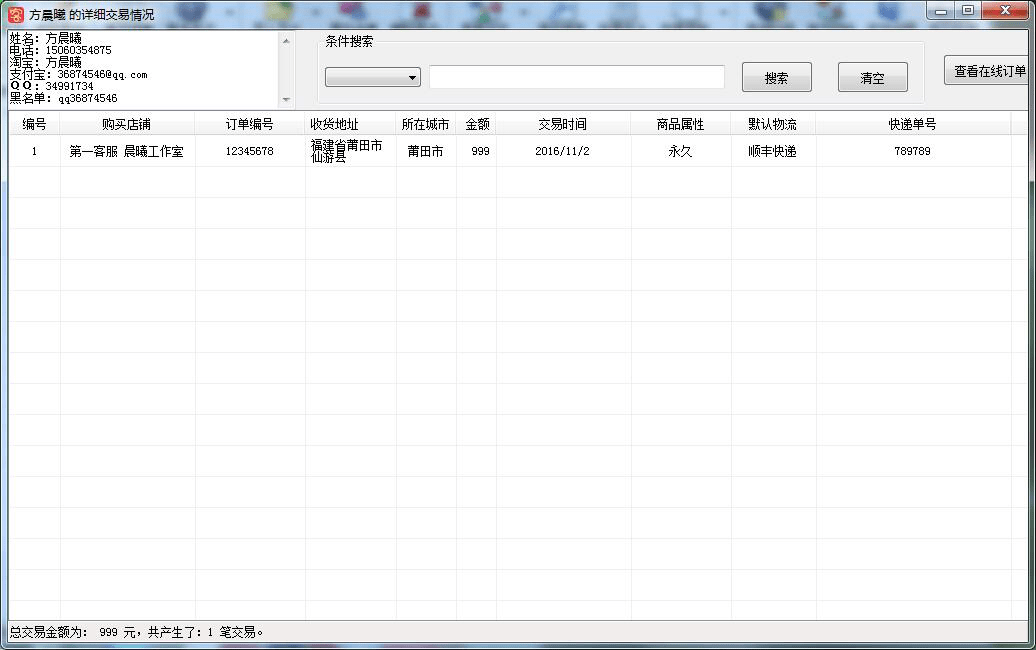The image size is (1036, 650).
Task: Select the order row 12345678
Action: pos(249,152)
